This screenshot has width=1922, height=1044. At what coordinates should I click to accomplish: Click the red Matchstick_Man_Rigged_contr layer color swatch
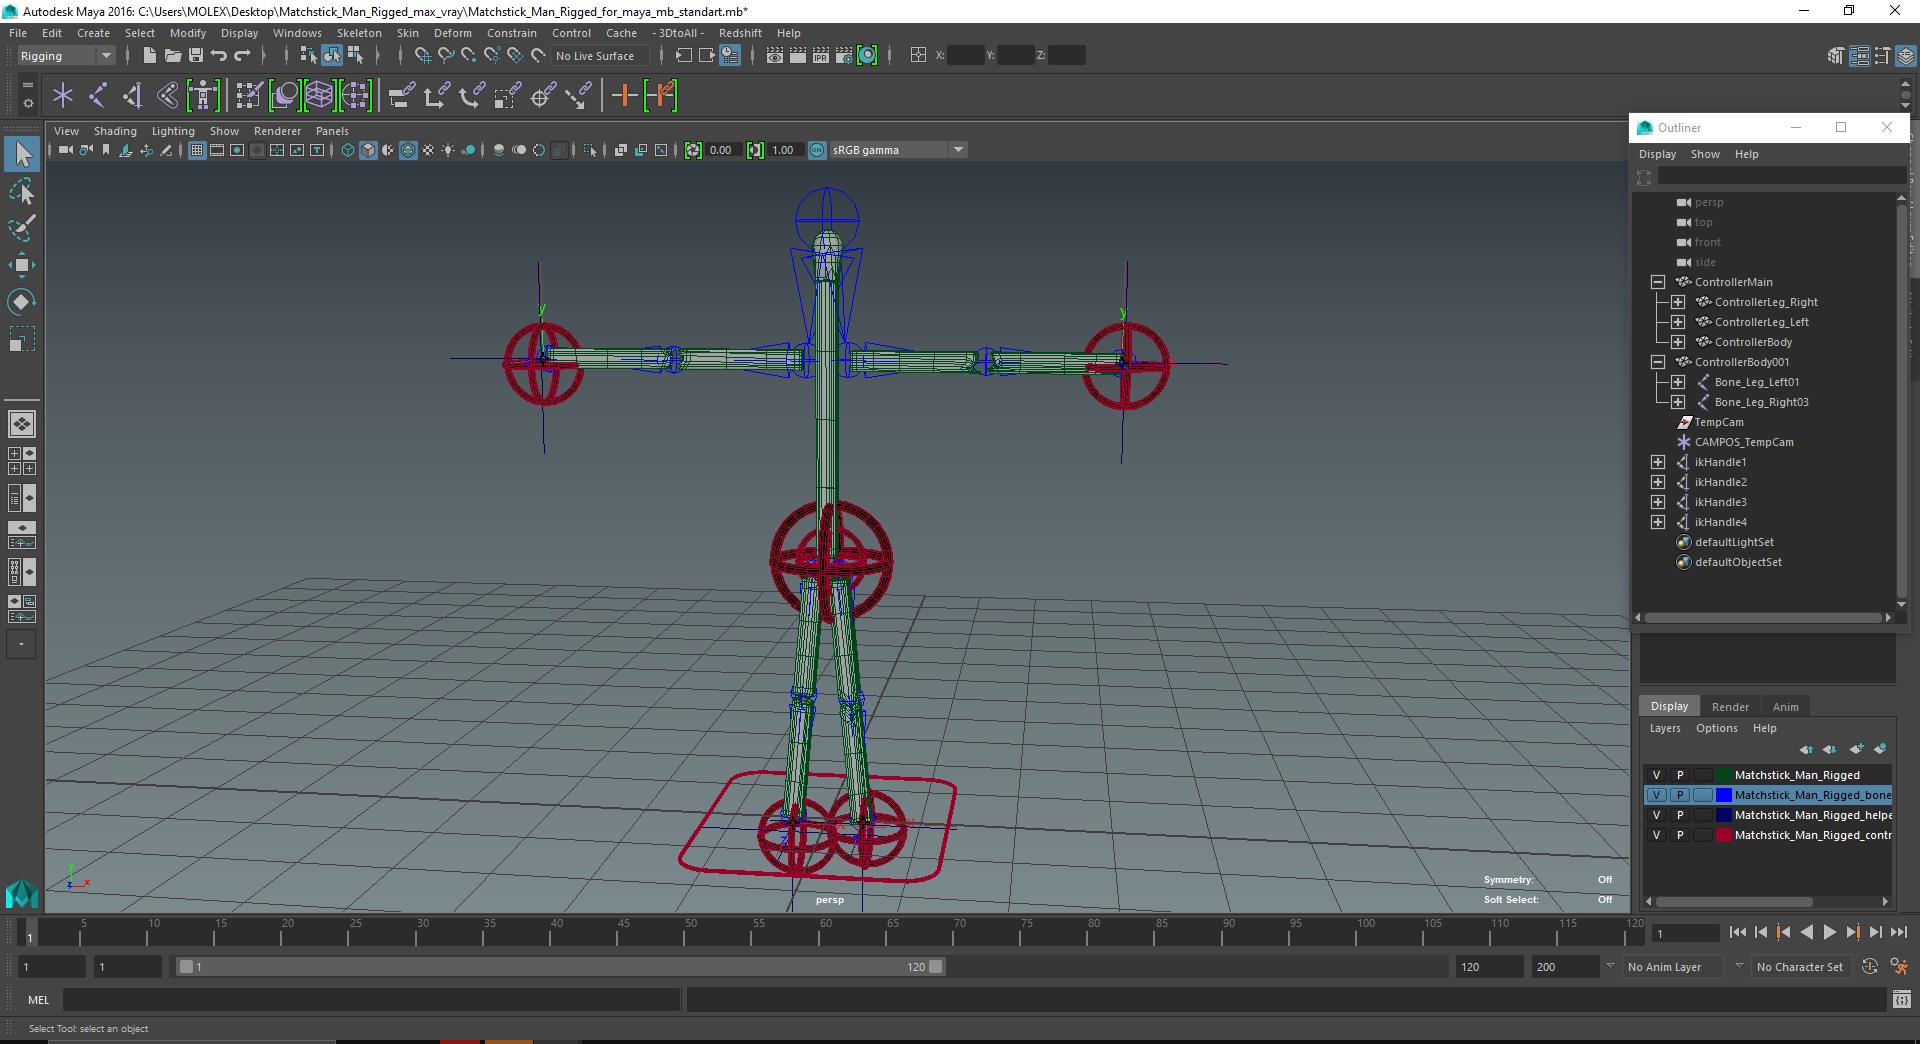[x=1724, y=835]
